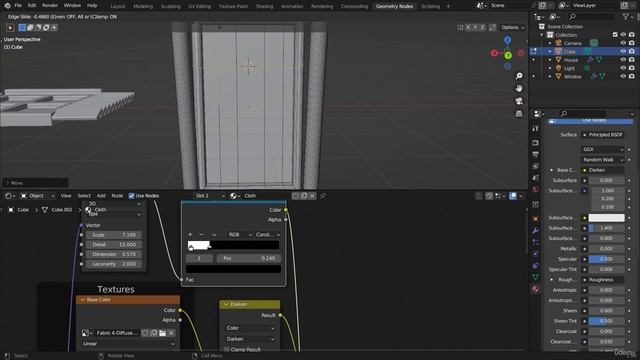Unlink Cloth material X button in header
Screen dimensions: 640x360
pos(312,196)
